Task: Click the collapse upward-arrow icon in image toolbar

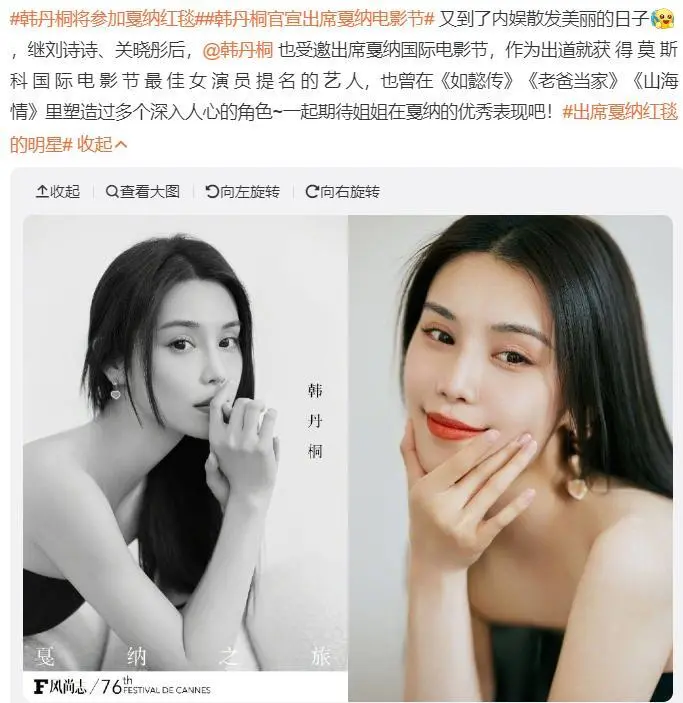Action: [42, 192]
